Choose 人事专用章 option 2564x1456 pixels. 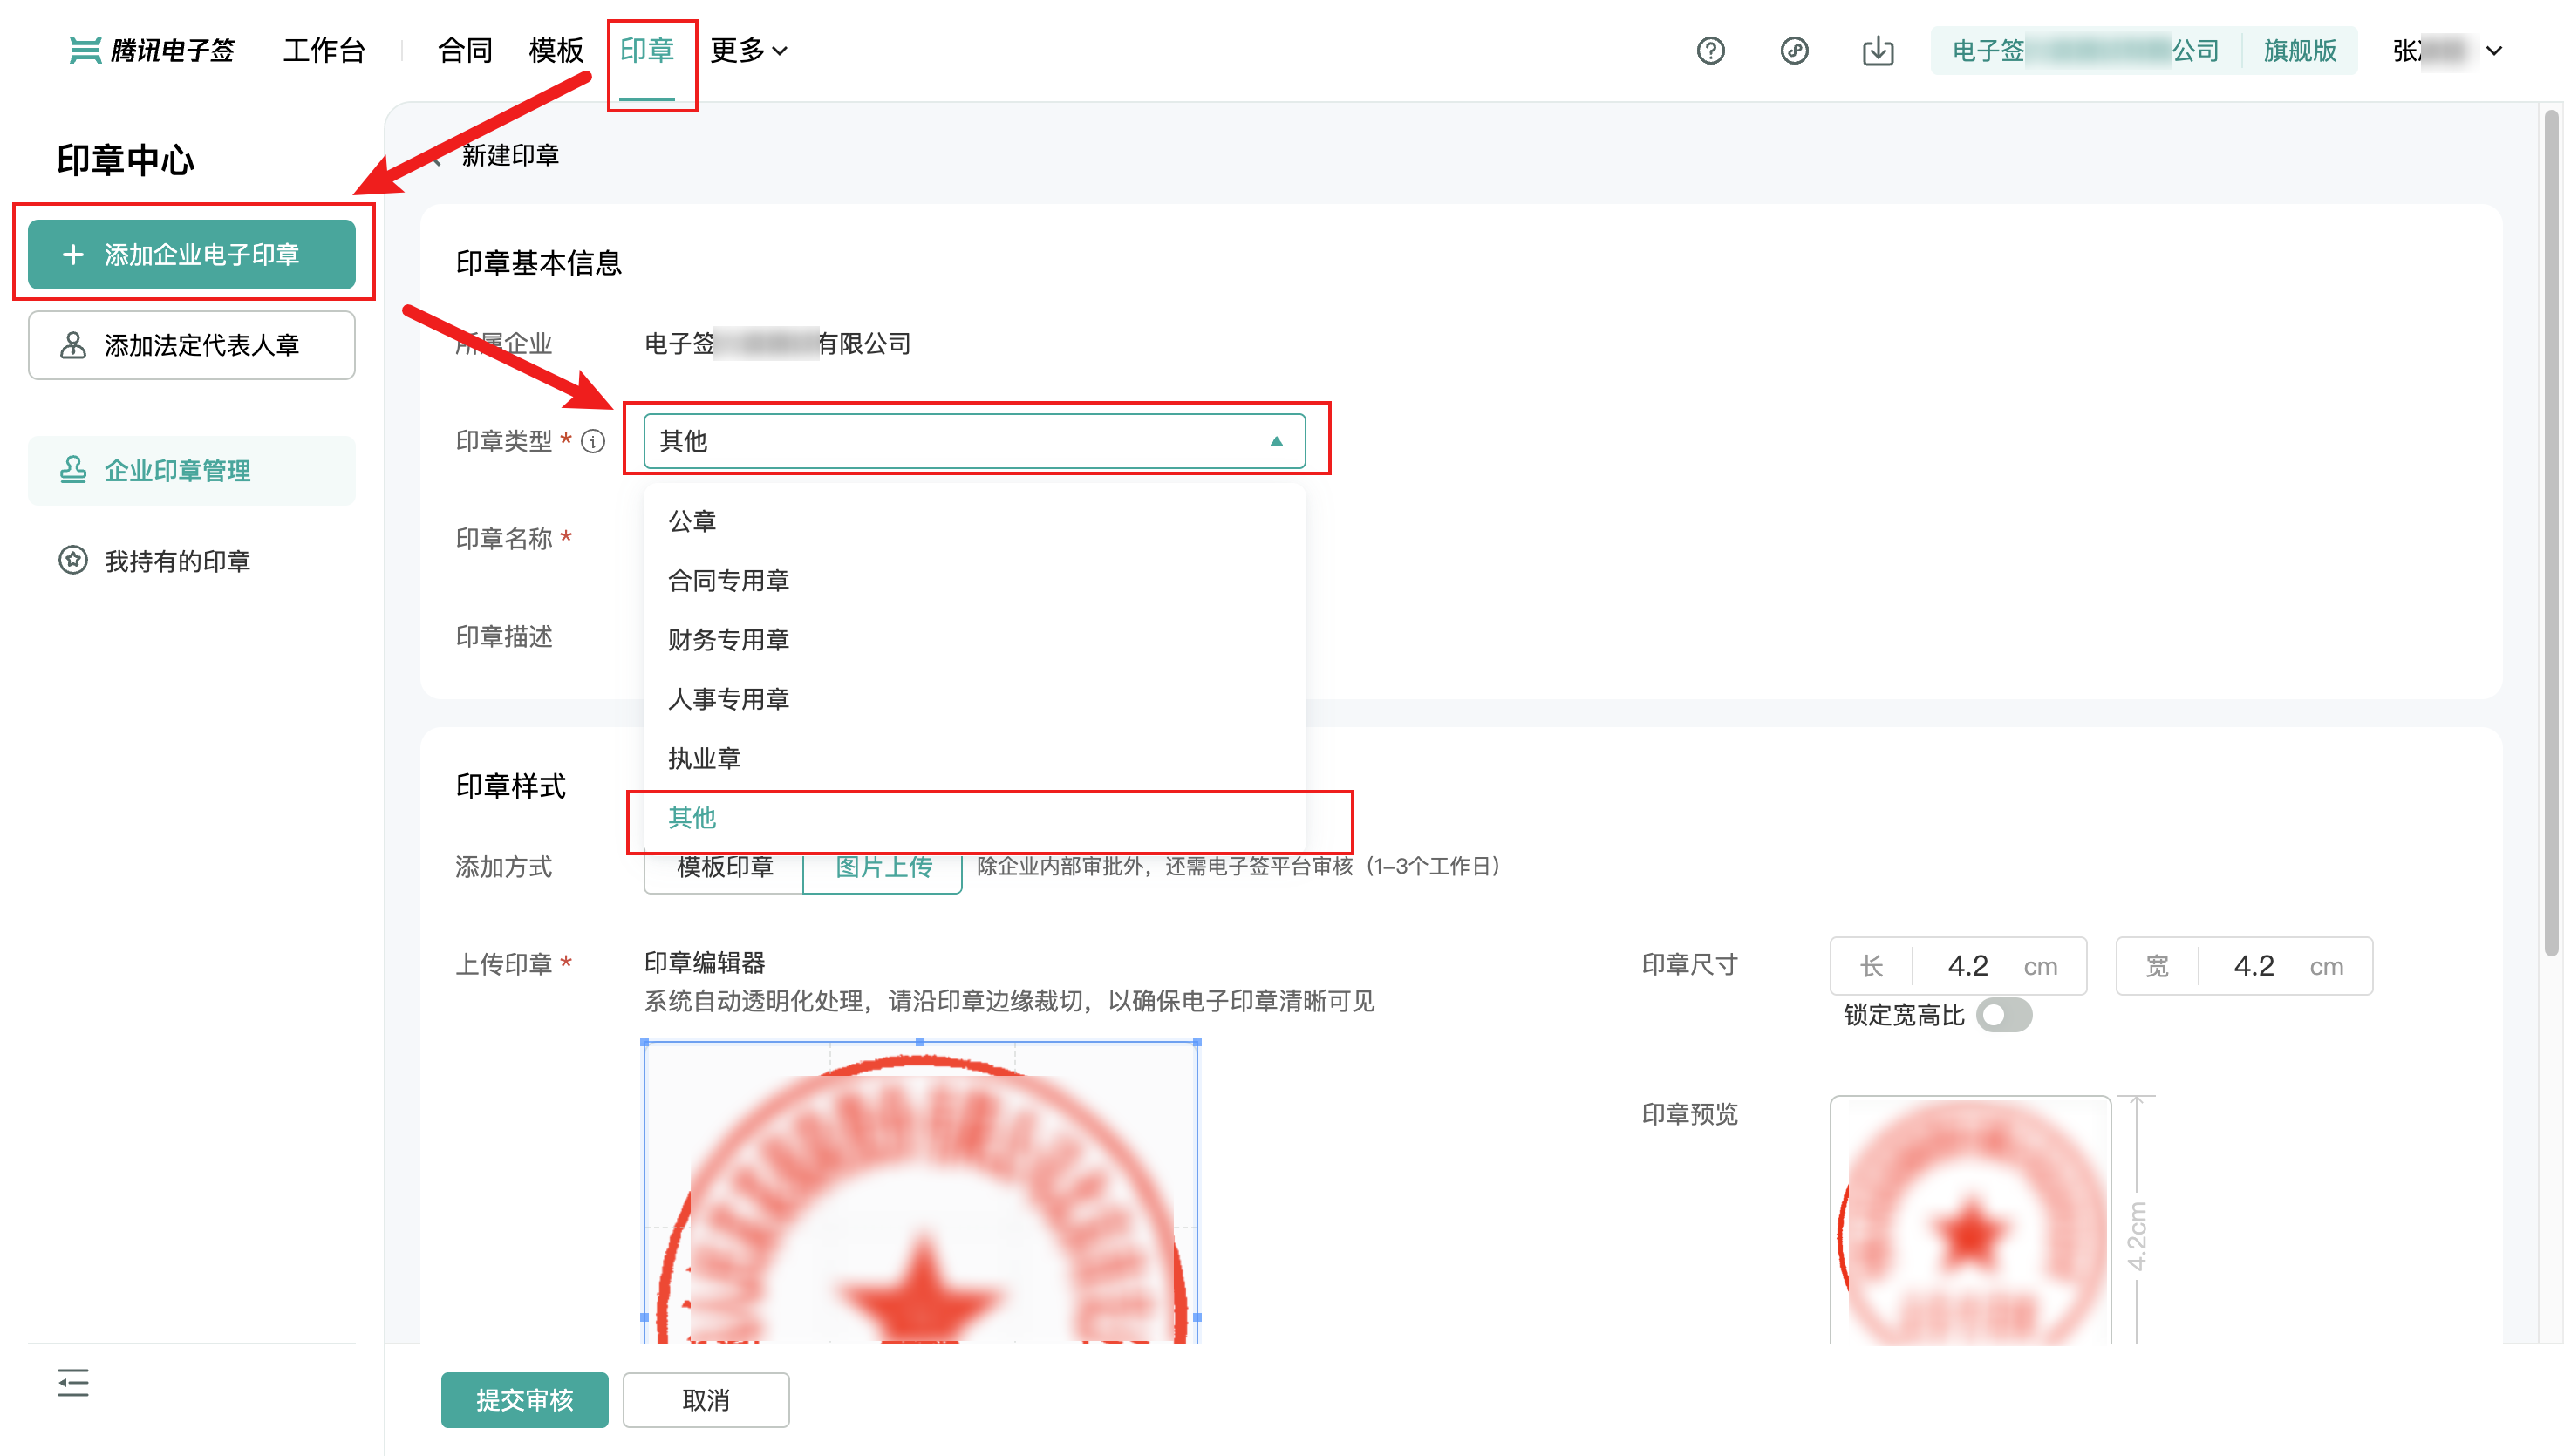pos(974,699)
